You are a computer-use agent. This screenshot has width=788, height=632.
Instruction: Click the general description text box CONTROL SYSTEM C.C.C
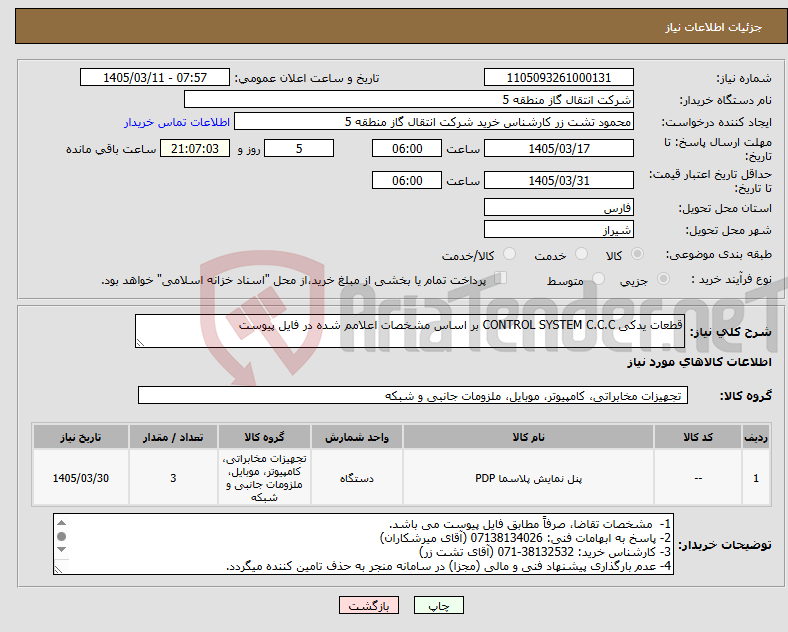pyautogui.click(x=410, y=331)
